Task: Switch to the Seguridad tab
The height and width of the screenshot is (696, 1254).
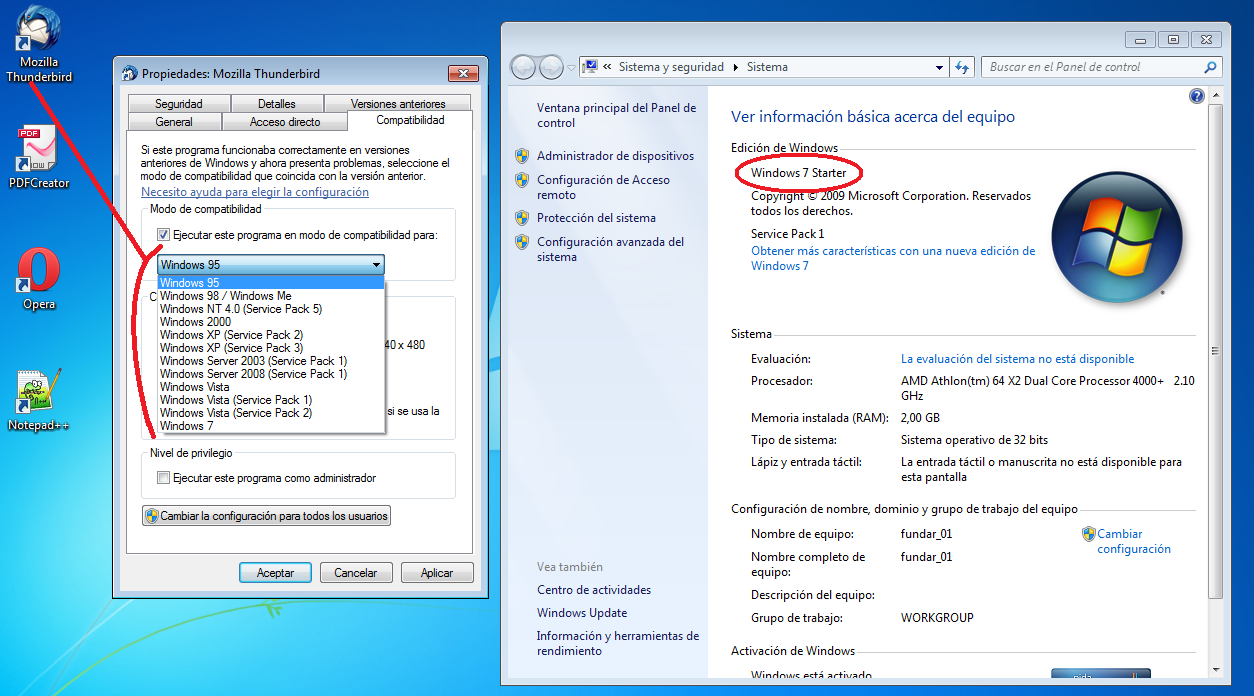Action: click(179, 104)
